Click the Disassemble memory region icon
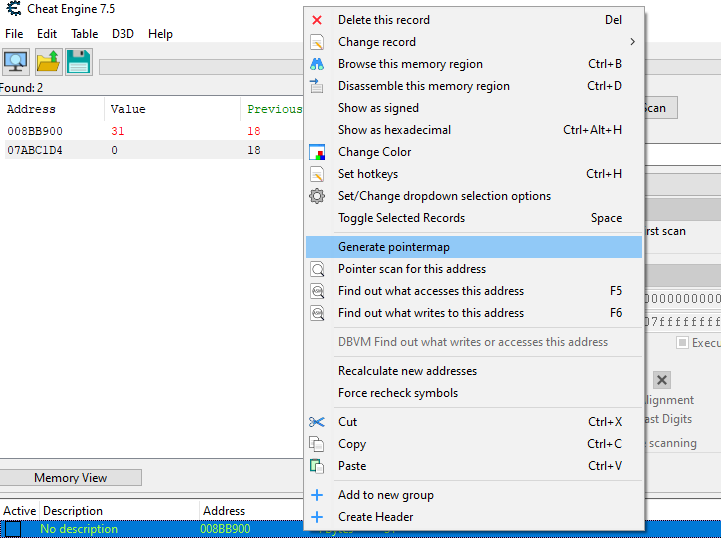This screenshot has width=721, height=538. click(317, 86)
